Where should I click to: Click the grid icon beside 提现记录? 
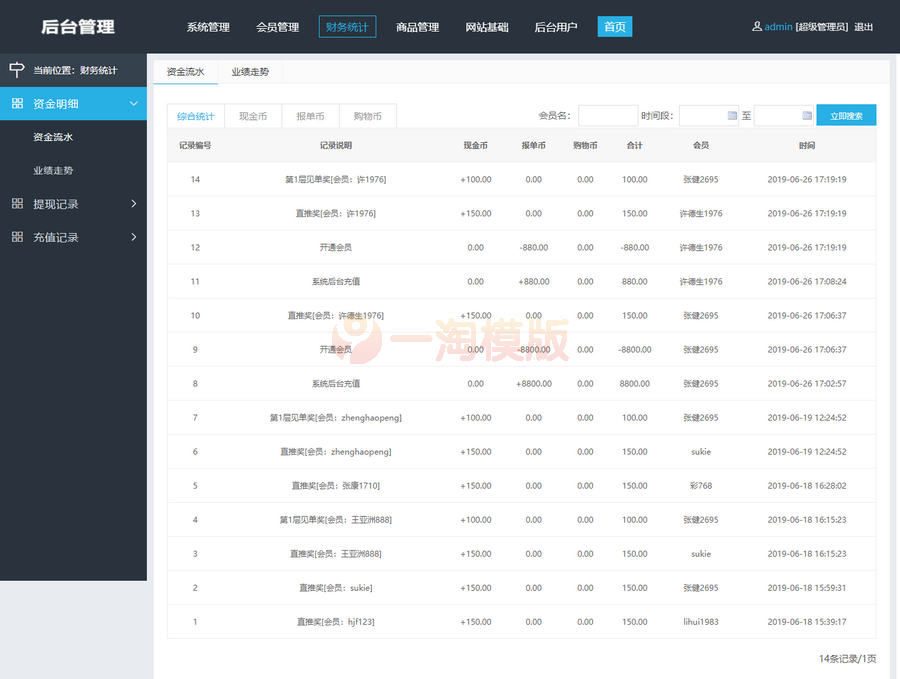(16, 203)
